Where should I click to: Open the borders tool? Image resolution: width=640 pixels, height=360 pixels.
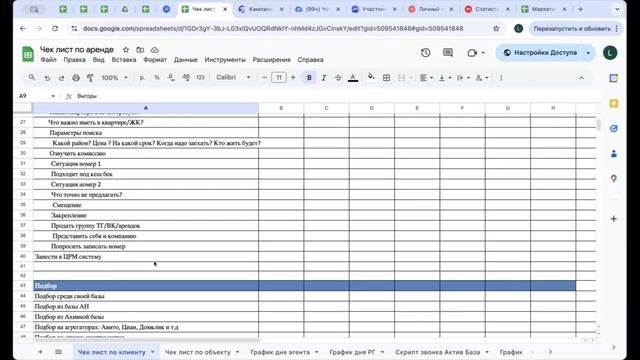386,78
